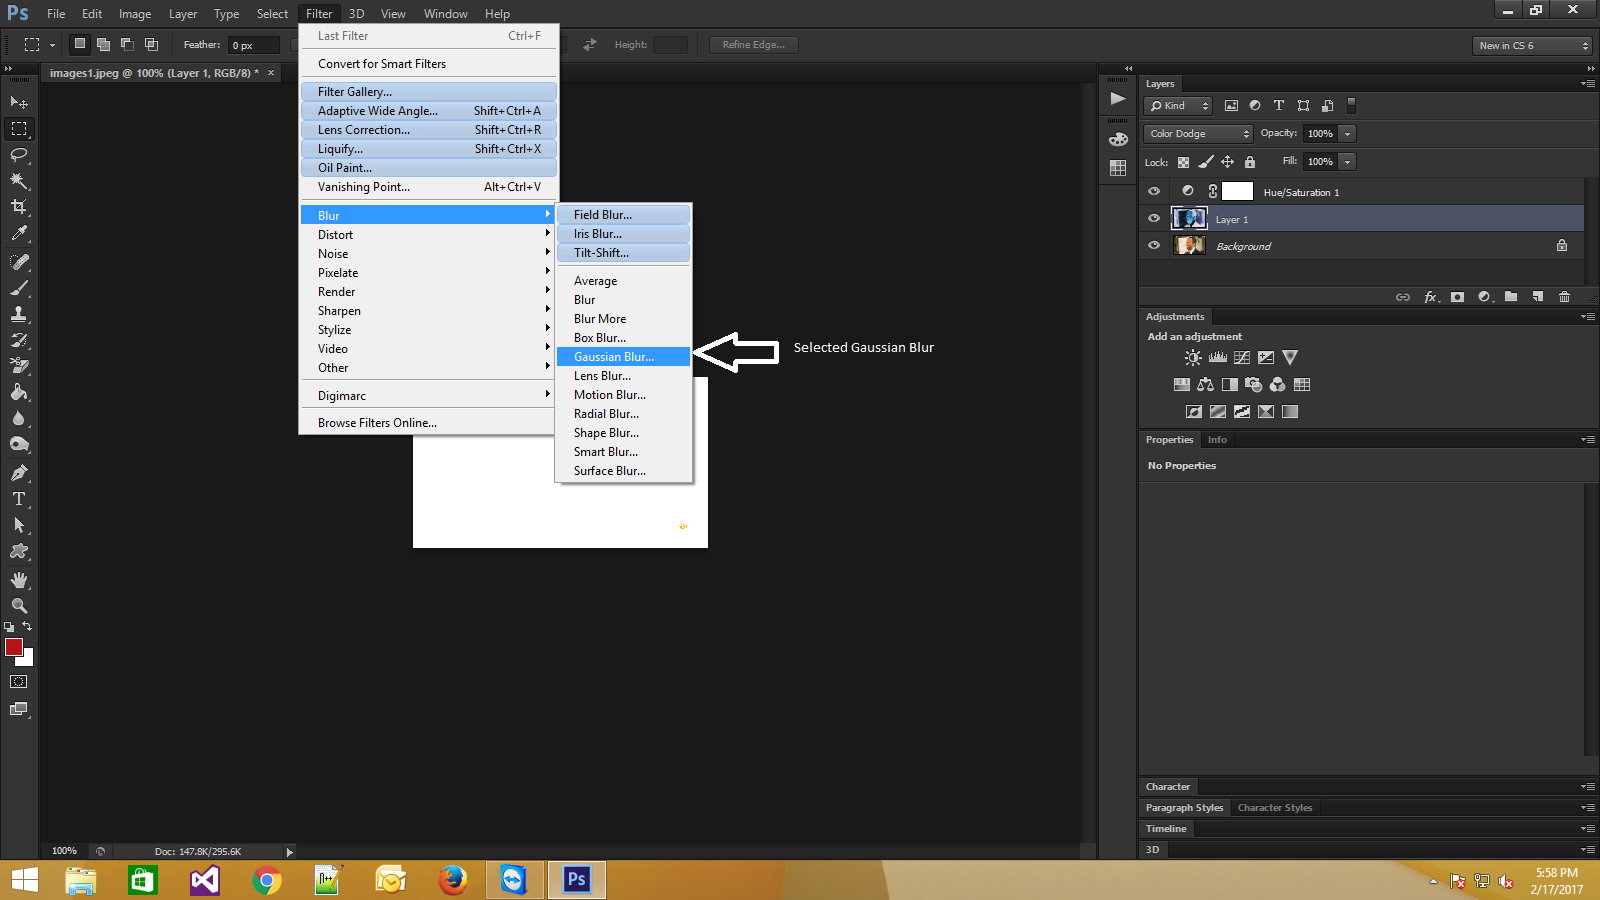The height and width of the screenshot is (900, 1600).
Task: Toggle lock transparent pixels
Action: coord(1183,162)
